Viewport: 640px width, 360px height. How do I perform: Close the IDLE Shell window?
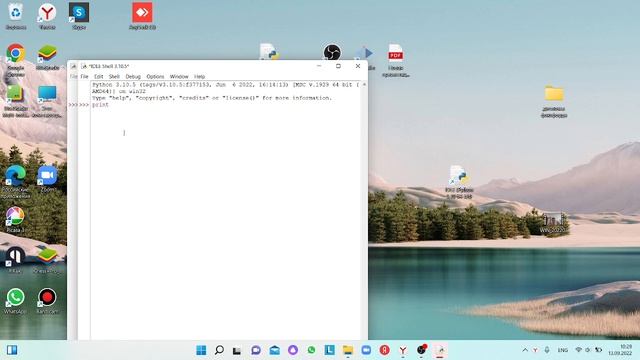[x=358, y=66]
